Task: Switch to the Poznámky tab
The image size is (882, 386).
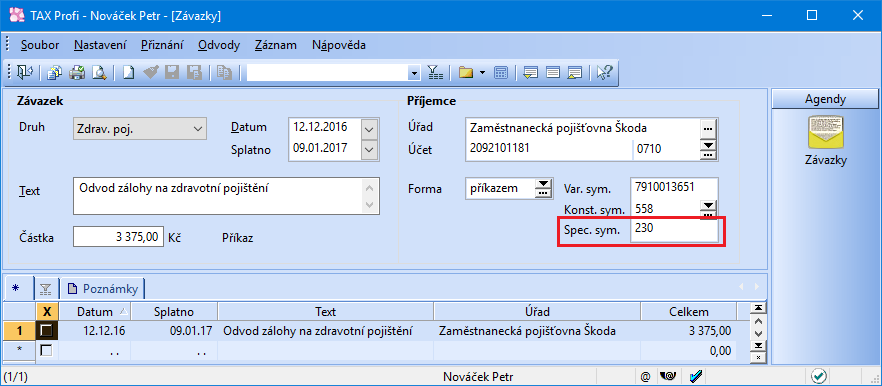Action: (103, 289)
